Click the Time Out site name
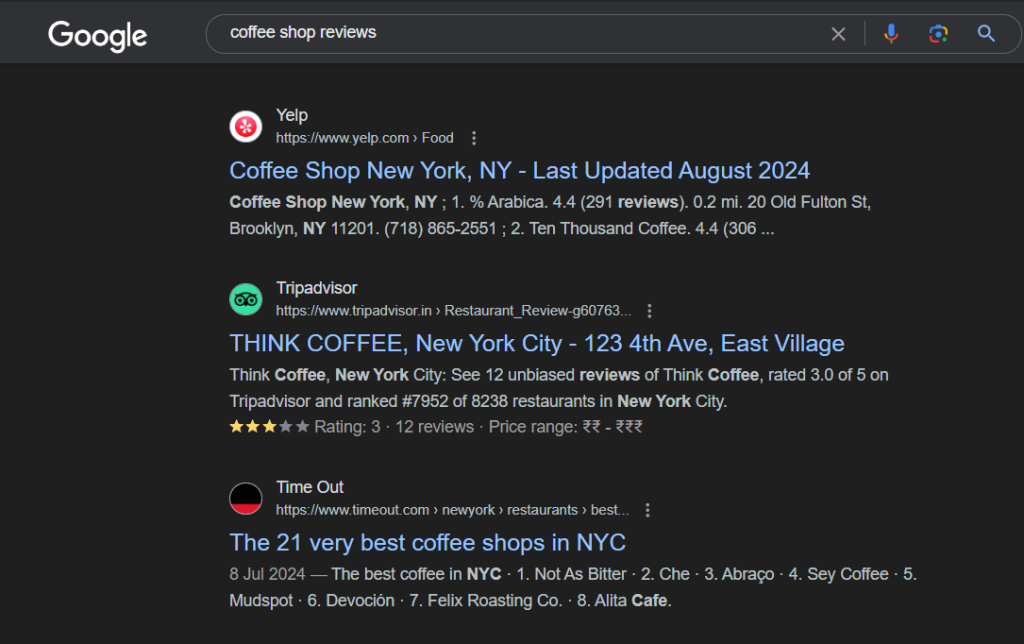Screen dimensions: 1024x644 pyautogui.click(x=310, y=487)
